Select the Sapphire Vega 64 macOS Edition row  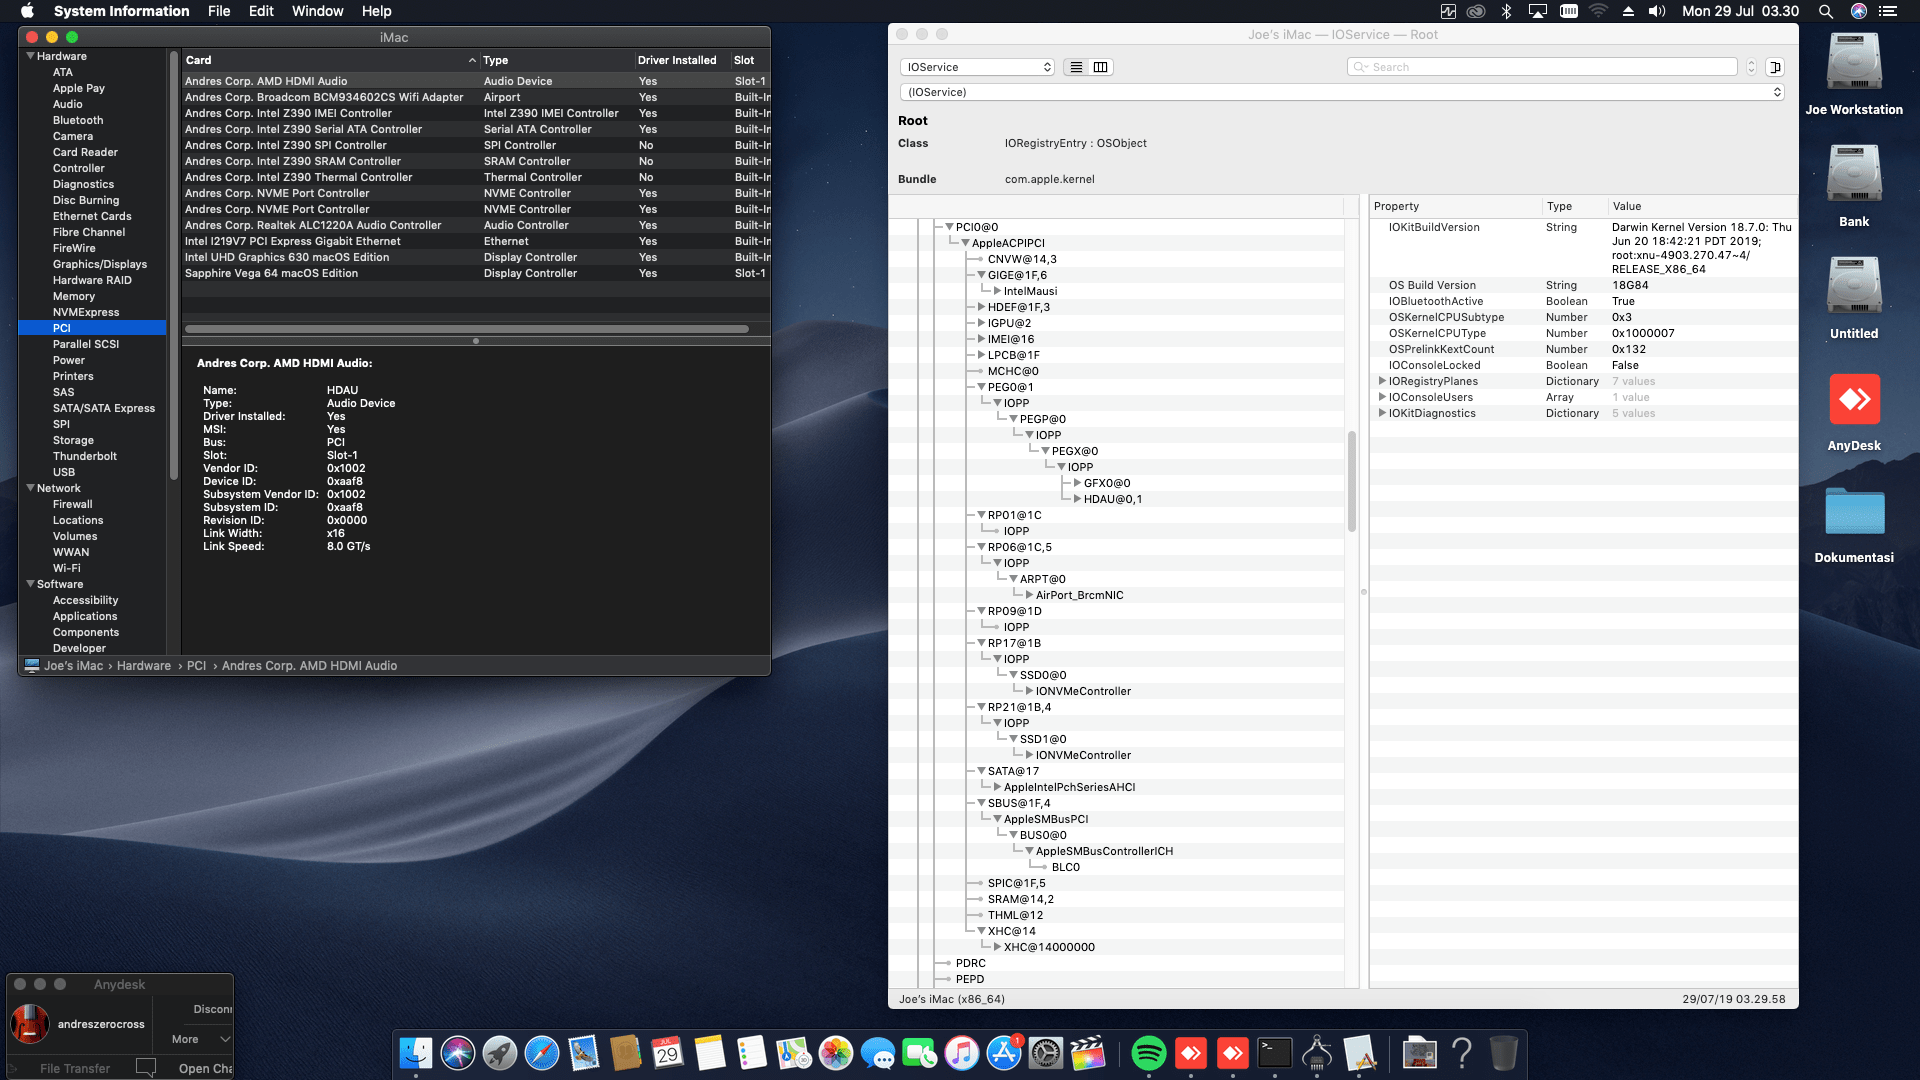pos(476,273)
